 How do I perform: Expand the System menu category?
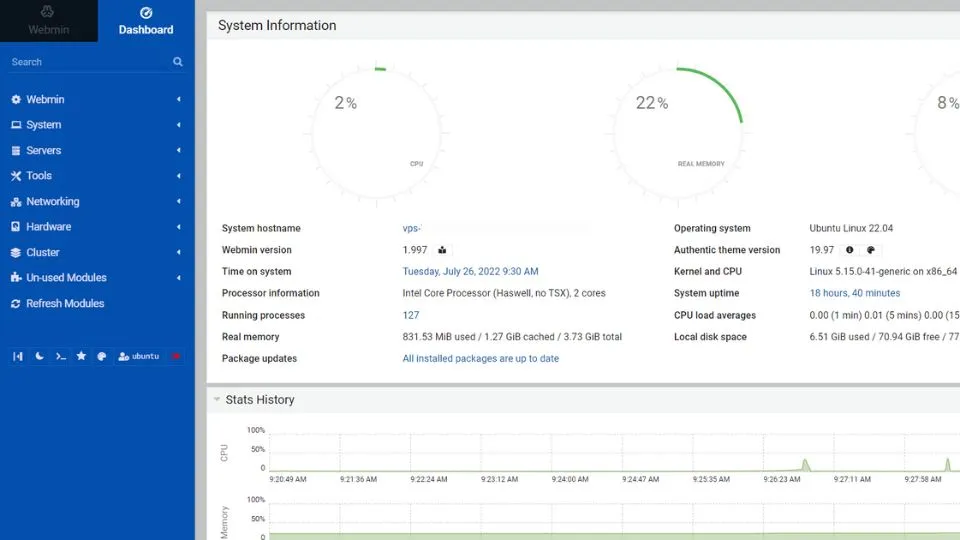tap(43, 125)
